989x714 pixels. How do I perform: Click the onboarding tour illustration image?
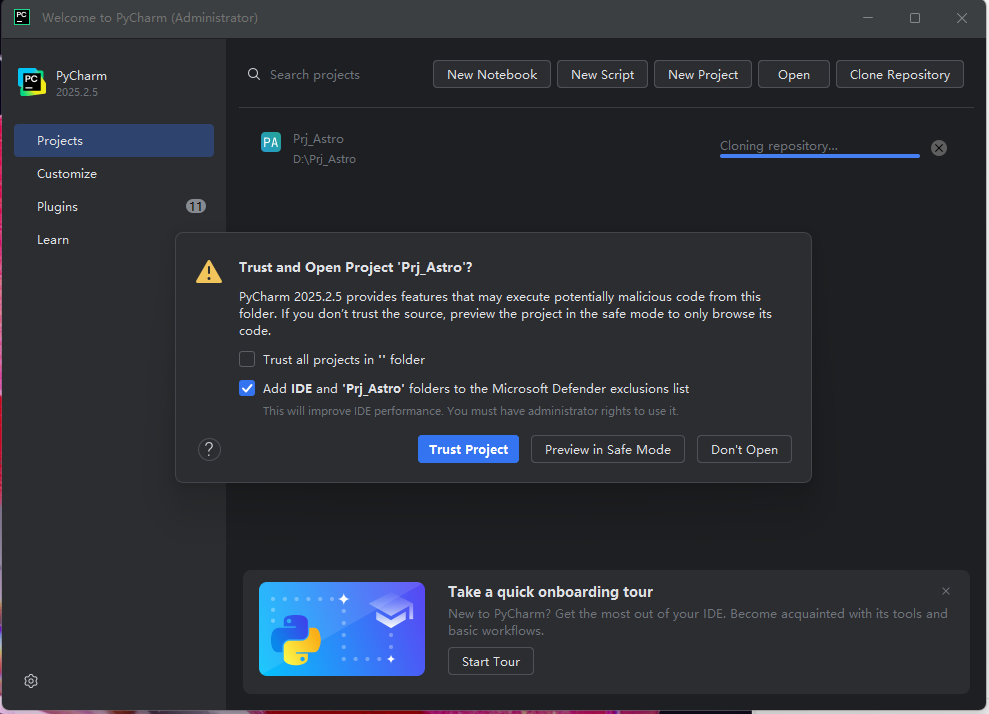tap(342, 629)
